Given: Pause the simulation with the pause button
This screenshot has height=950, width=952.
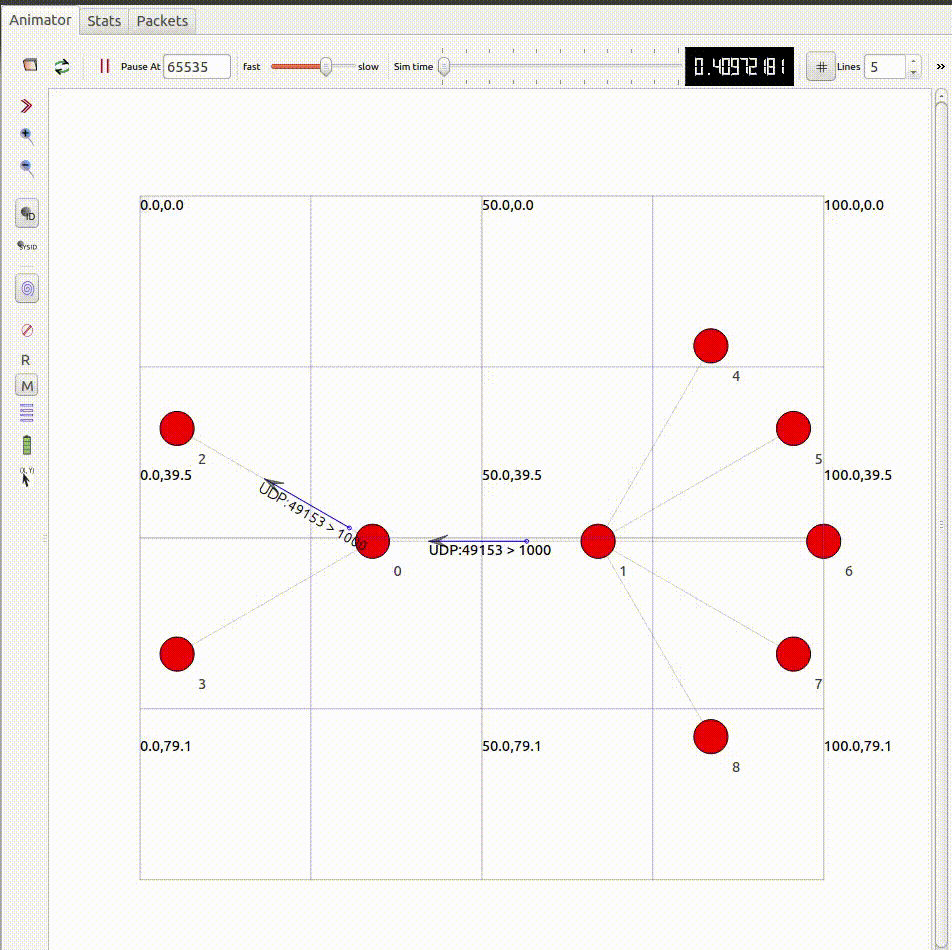Looking at the screenshot, I should pyautogui.click(x=104, y=64).
